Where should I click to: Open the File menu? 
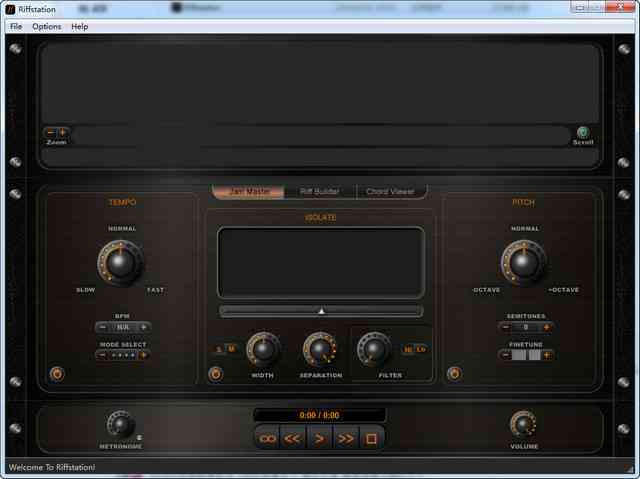coord(16,26)
